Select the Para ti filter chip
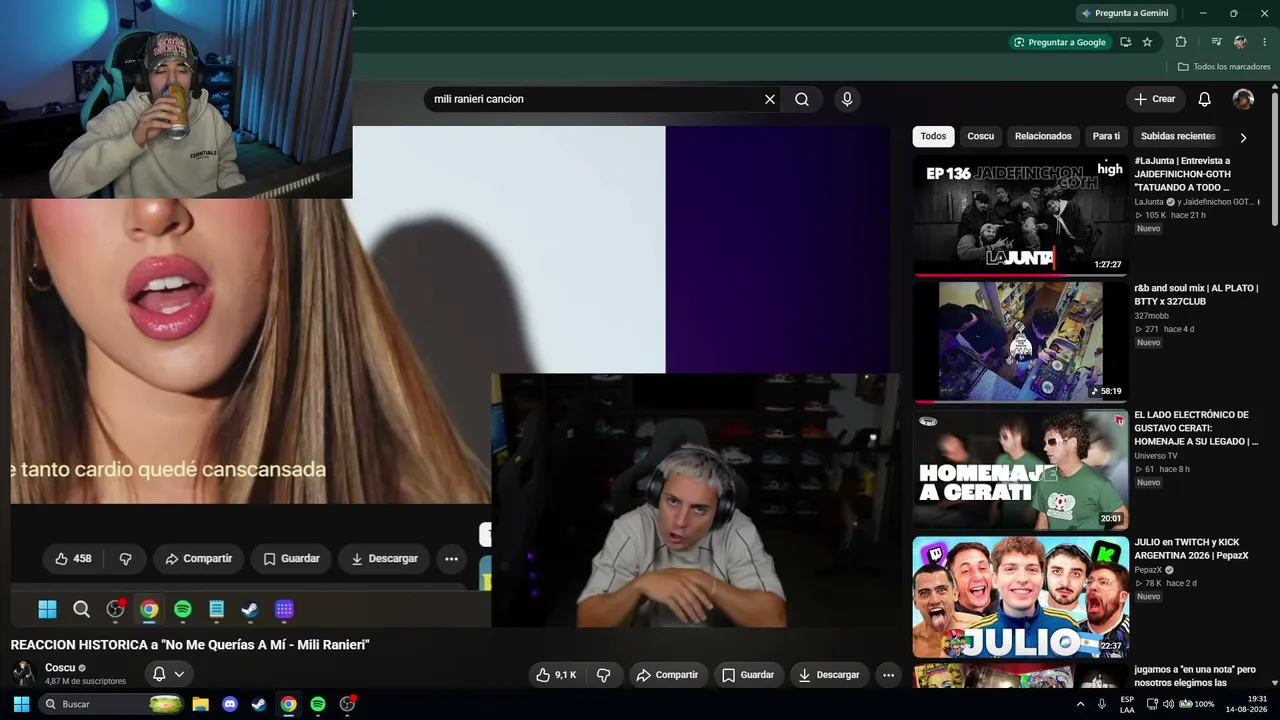Image resolution: width=1280 pixels, height=720 pixels. 1106,136
